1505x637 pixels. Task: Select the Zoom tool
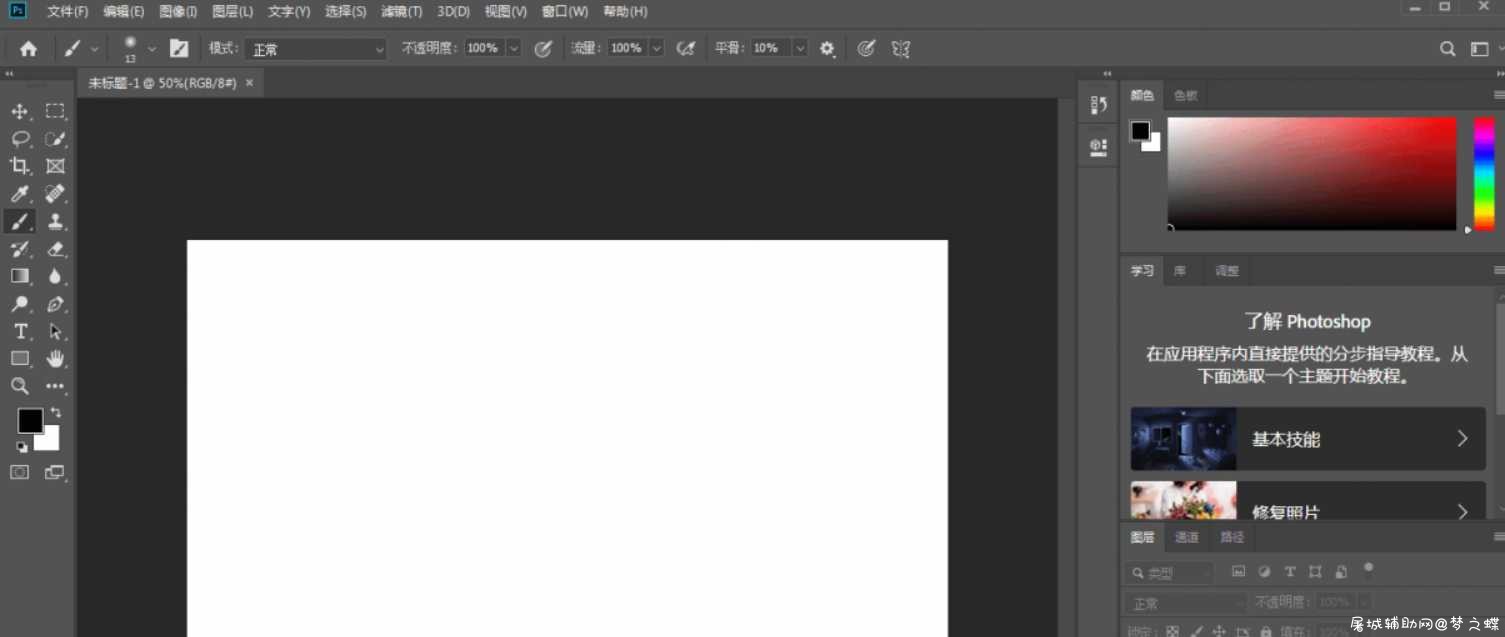click(19, 386)
